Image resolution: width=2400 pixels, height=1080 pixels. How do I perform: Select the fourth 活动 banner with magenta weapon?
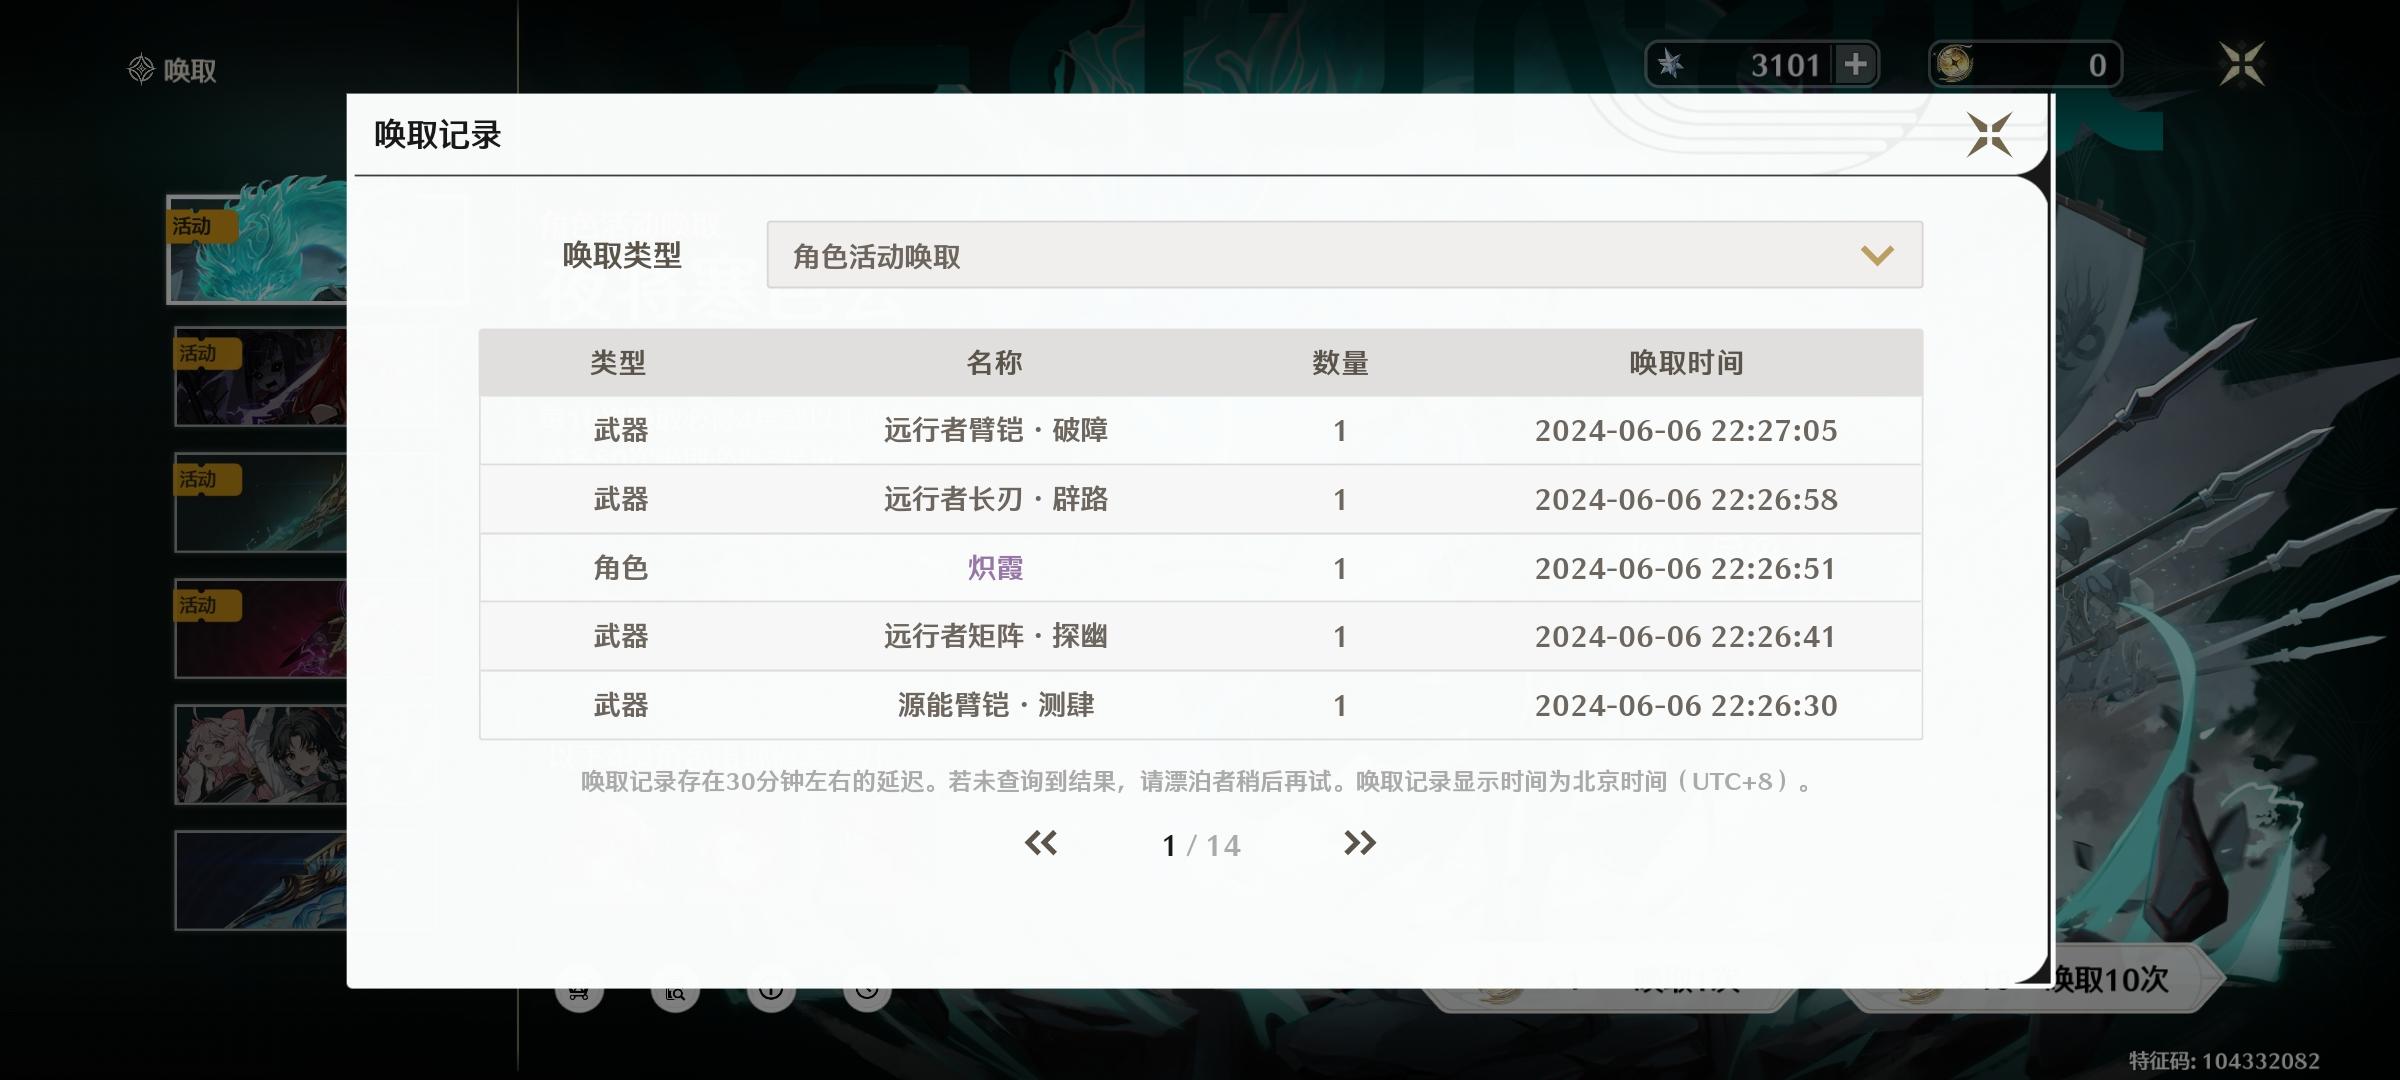(260, 629)
